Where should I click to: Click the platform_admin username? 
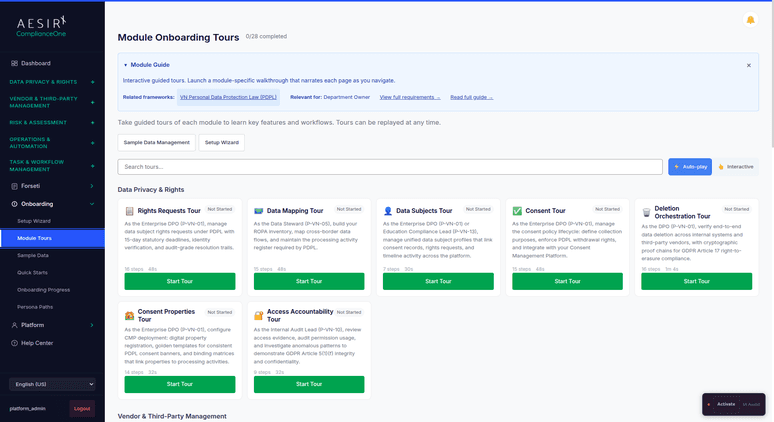[28, 409]
